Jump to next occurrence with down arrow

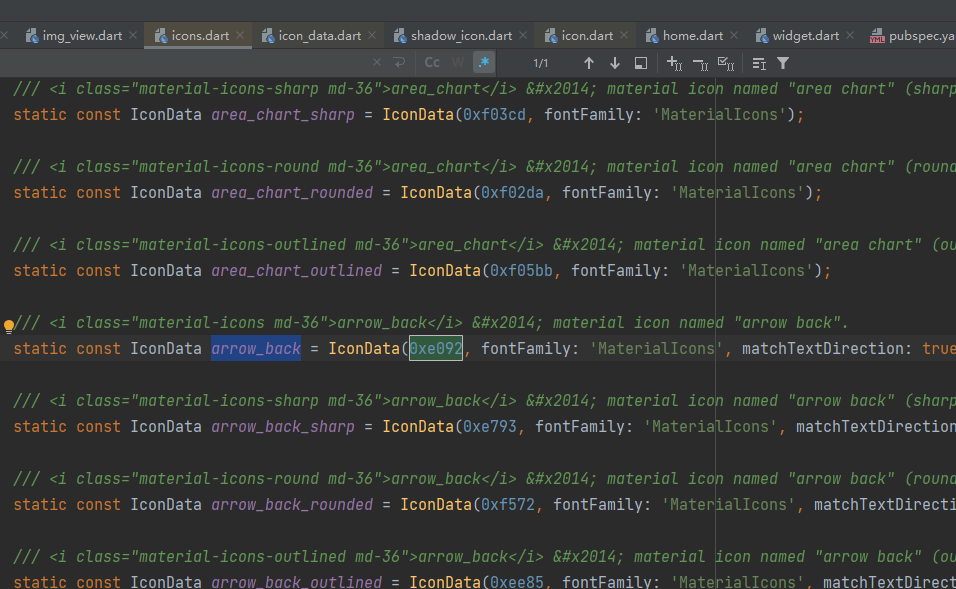(x=614, y=62)
